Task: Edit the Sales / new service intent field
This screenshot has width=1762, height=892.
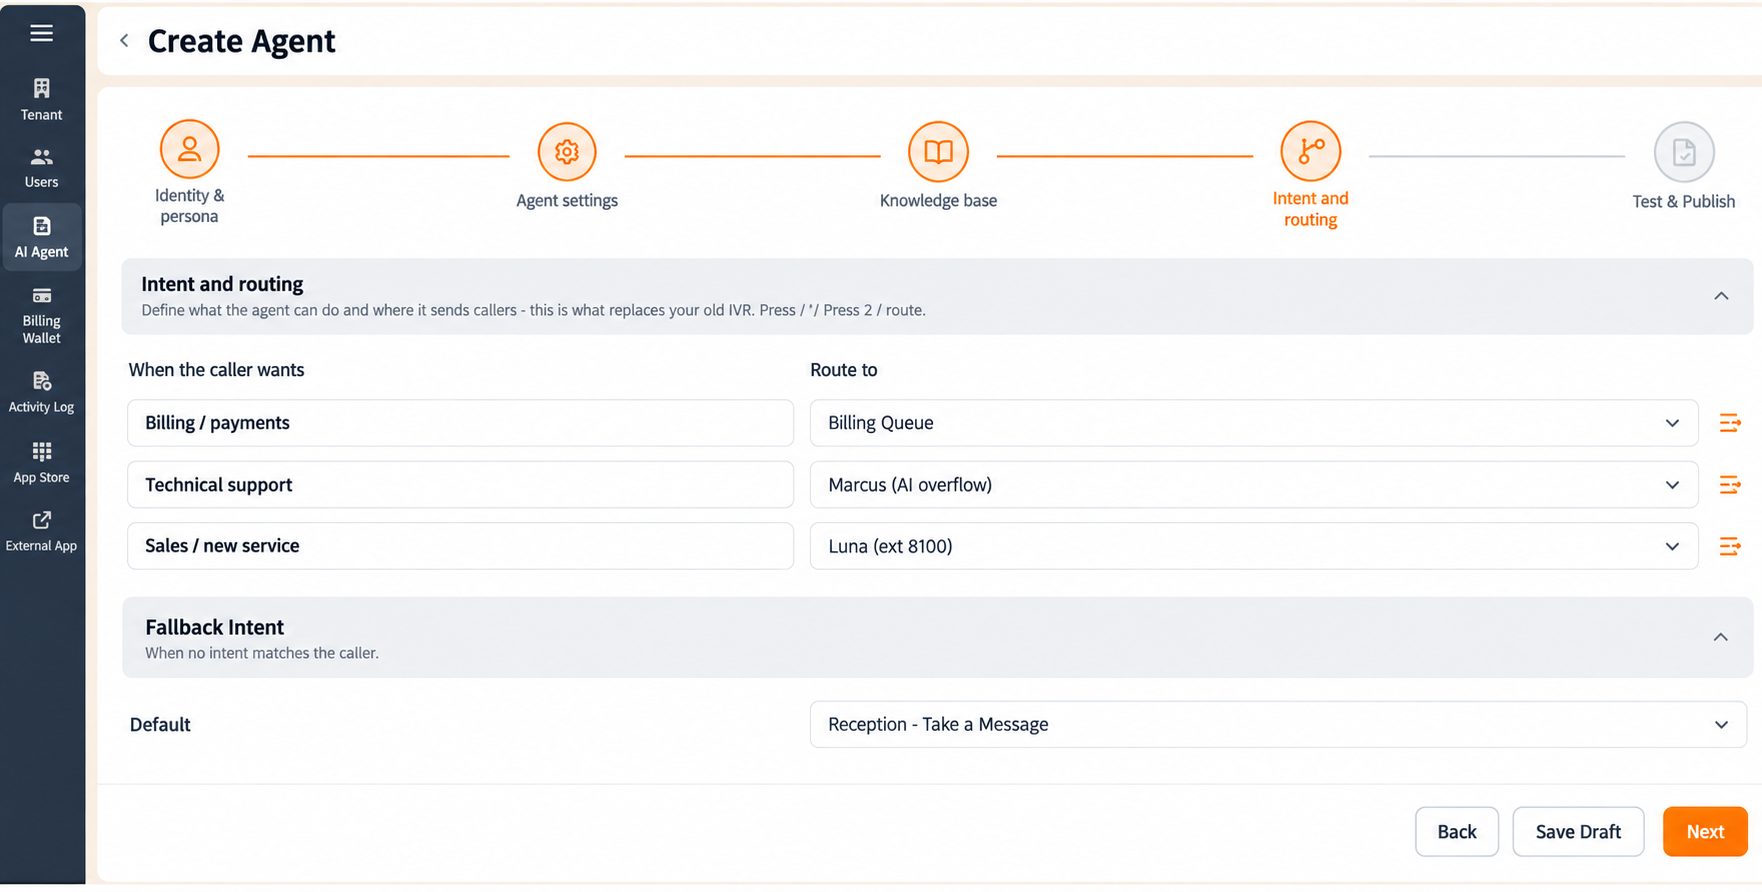Action: coord(460,546)
